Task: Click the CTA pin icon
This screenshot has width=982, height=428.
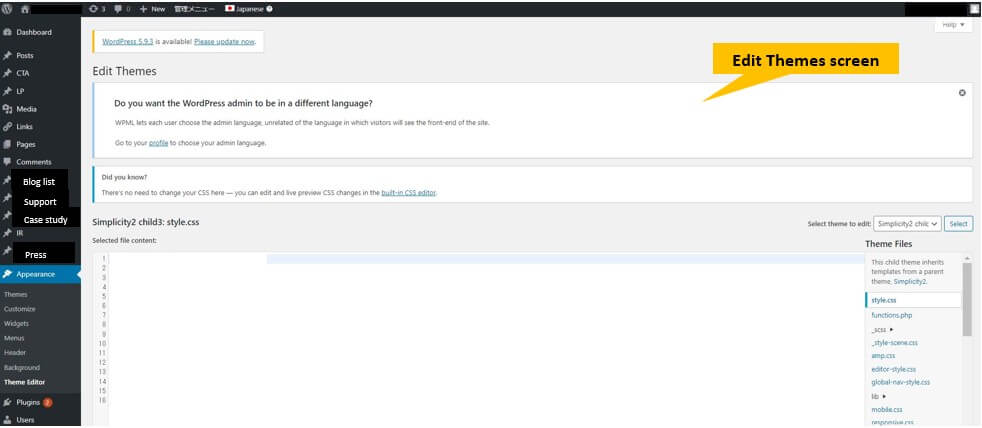Action: tap(8, 73)
